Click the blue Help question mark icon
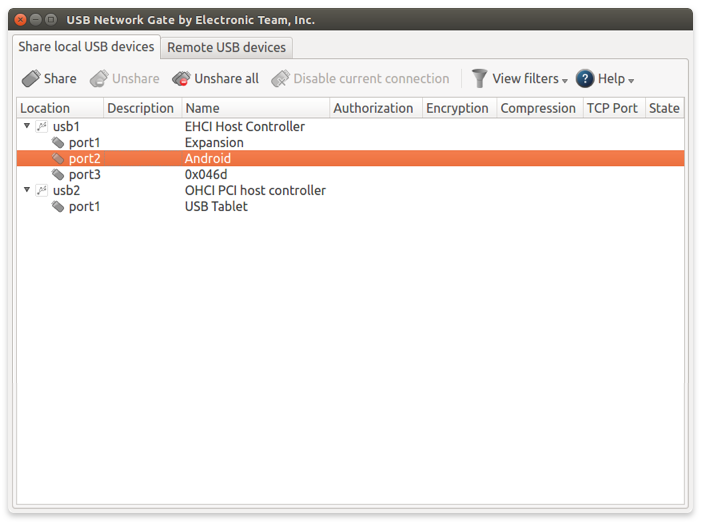This screenshot has width=701, height=529. [x=585, y=79]
